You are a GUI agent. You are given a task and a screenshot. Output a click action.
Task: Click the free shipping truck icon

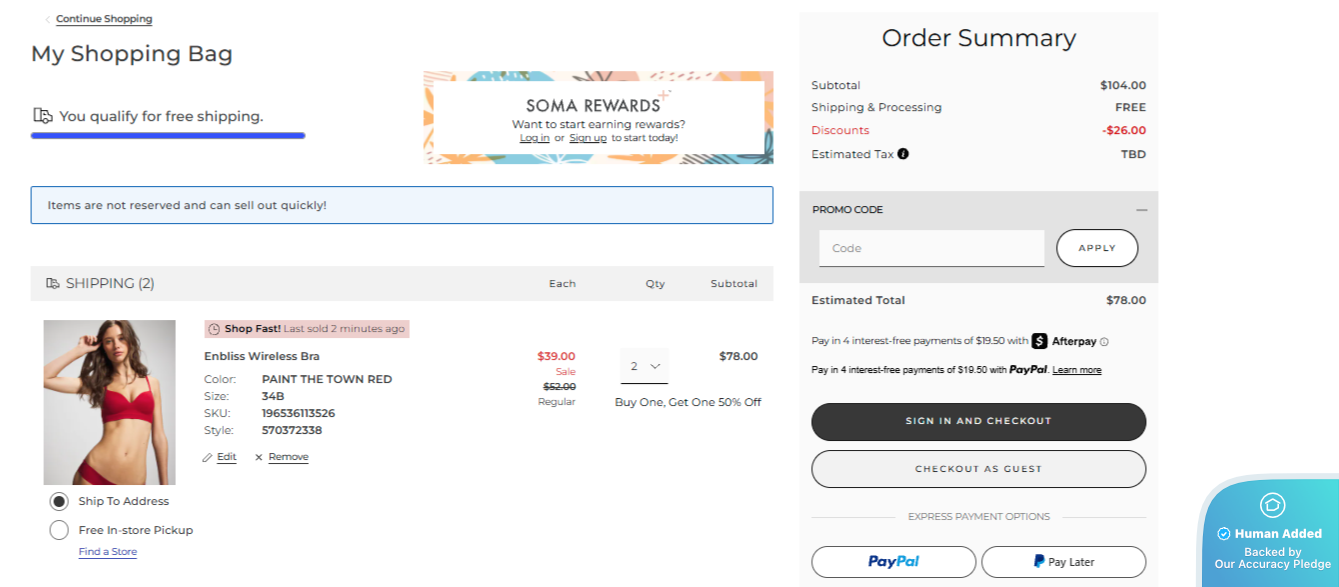(x=43, y=116)
